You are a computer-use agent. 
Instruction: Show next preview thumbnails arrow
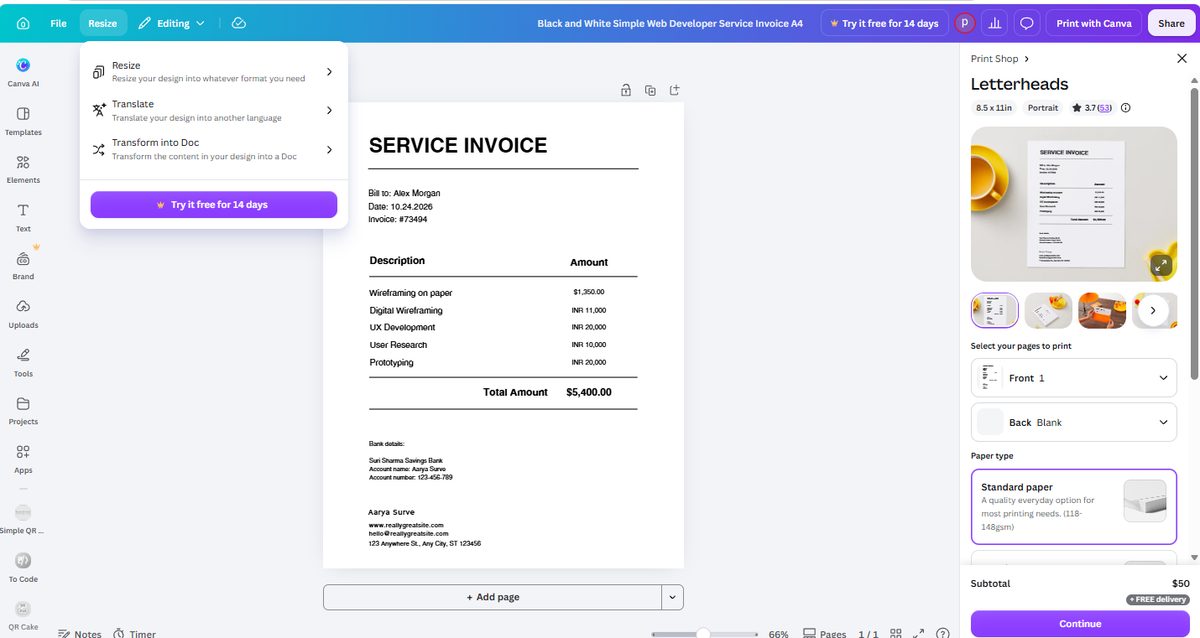tap(1153, 311)
